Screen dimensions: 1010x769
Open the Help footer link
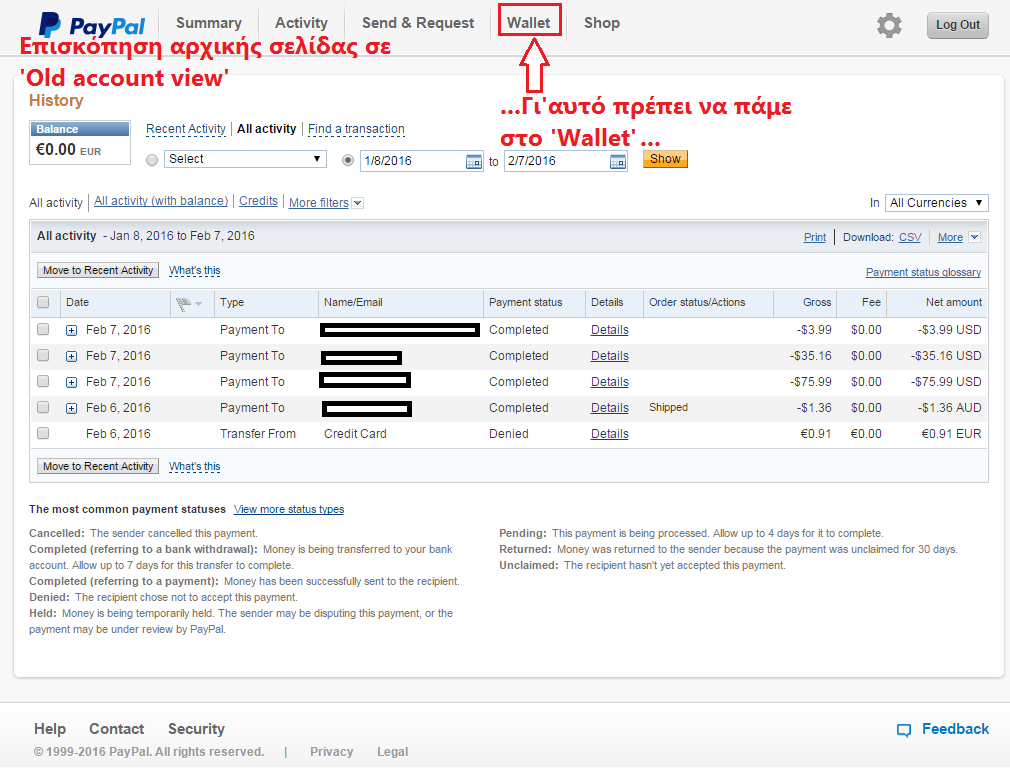(50, 729)
